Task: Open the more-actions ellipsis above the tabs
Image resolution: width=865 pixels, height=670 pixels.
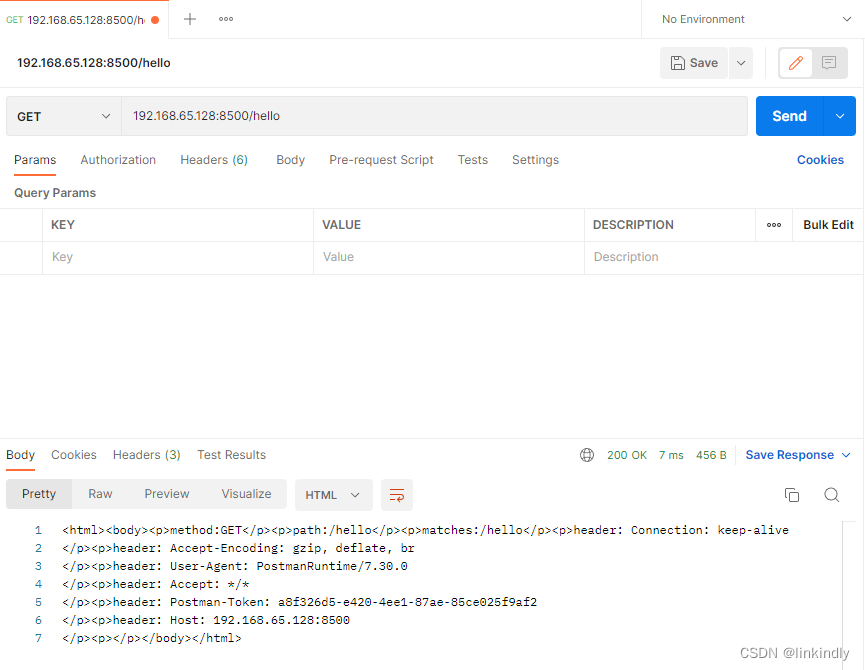Action: click(x=225, y=18)
